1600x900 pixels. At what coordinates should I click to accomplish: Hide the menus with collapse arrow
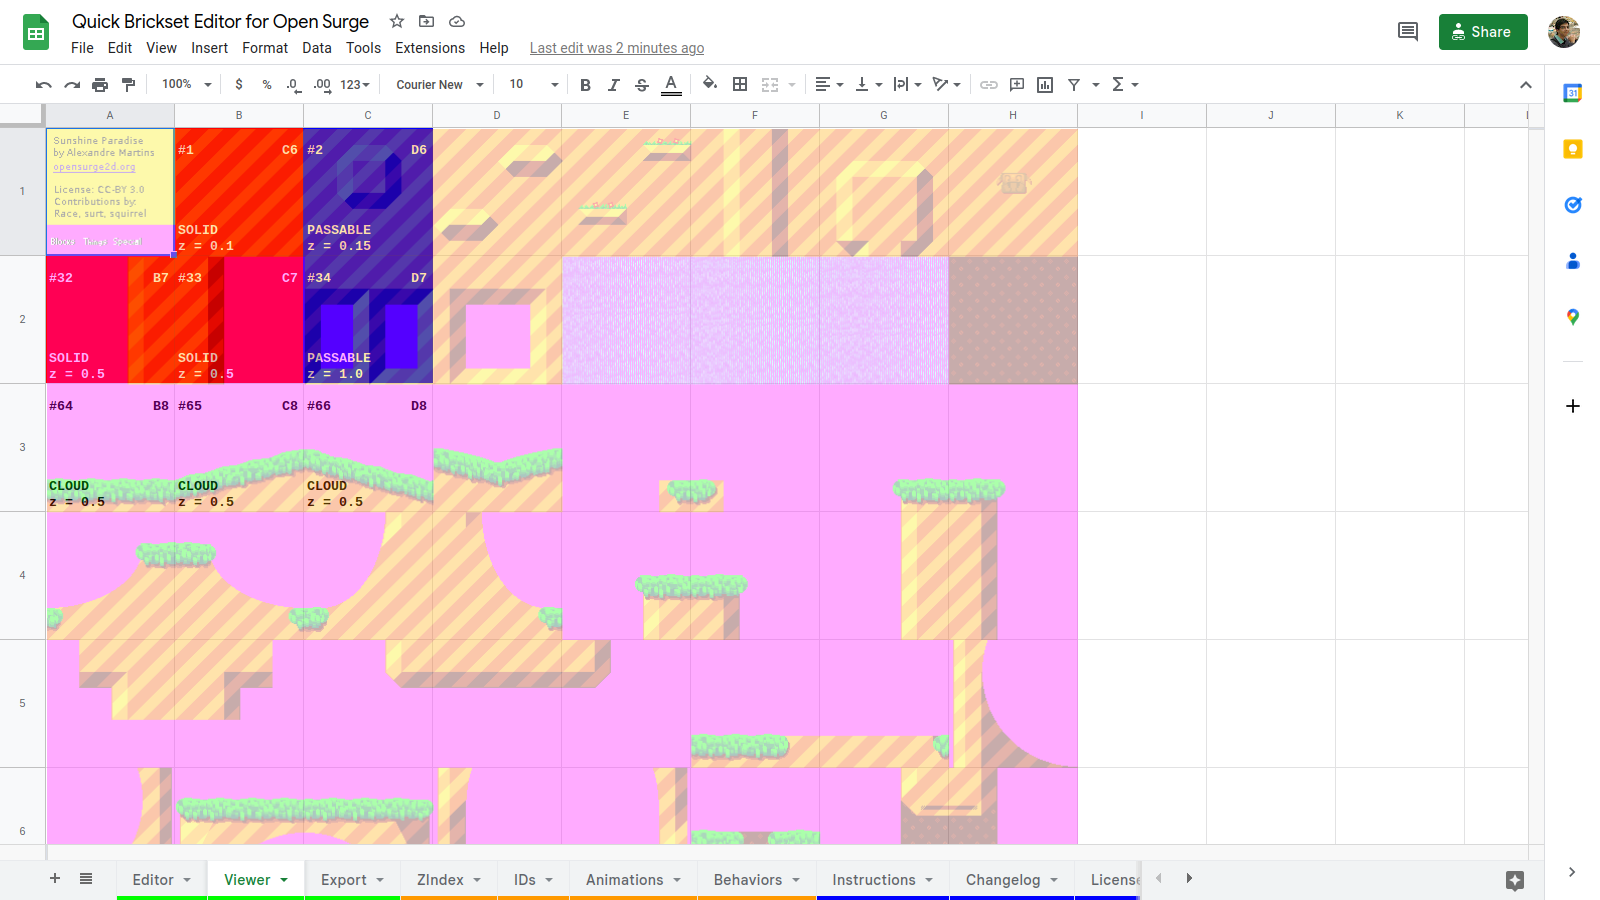(x=1526, y=85)
